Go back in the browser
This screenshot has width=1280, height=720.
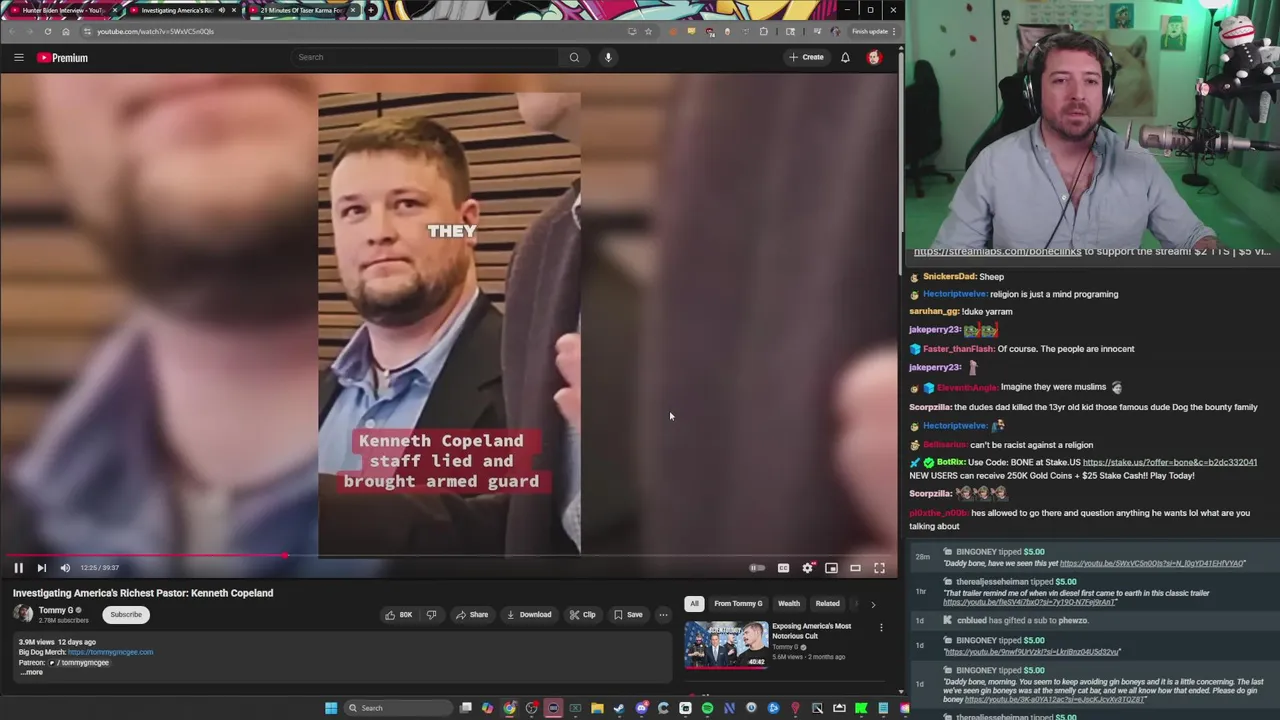click(x=12, y=31)
